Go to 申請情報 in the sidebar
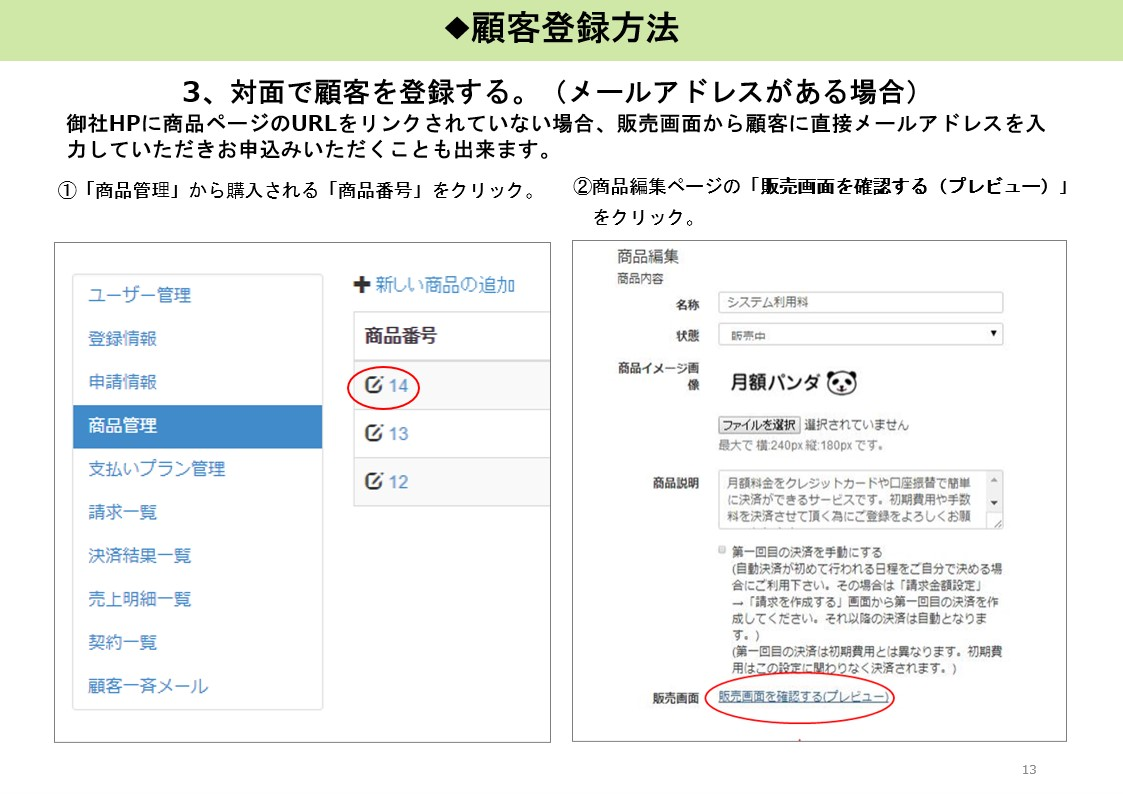Image resolution: width=1123 pixels, height=794 pixels. click(x=122, y=382)
